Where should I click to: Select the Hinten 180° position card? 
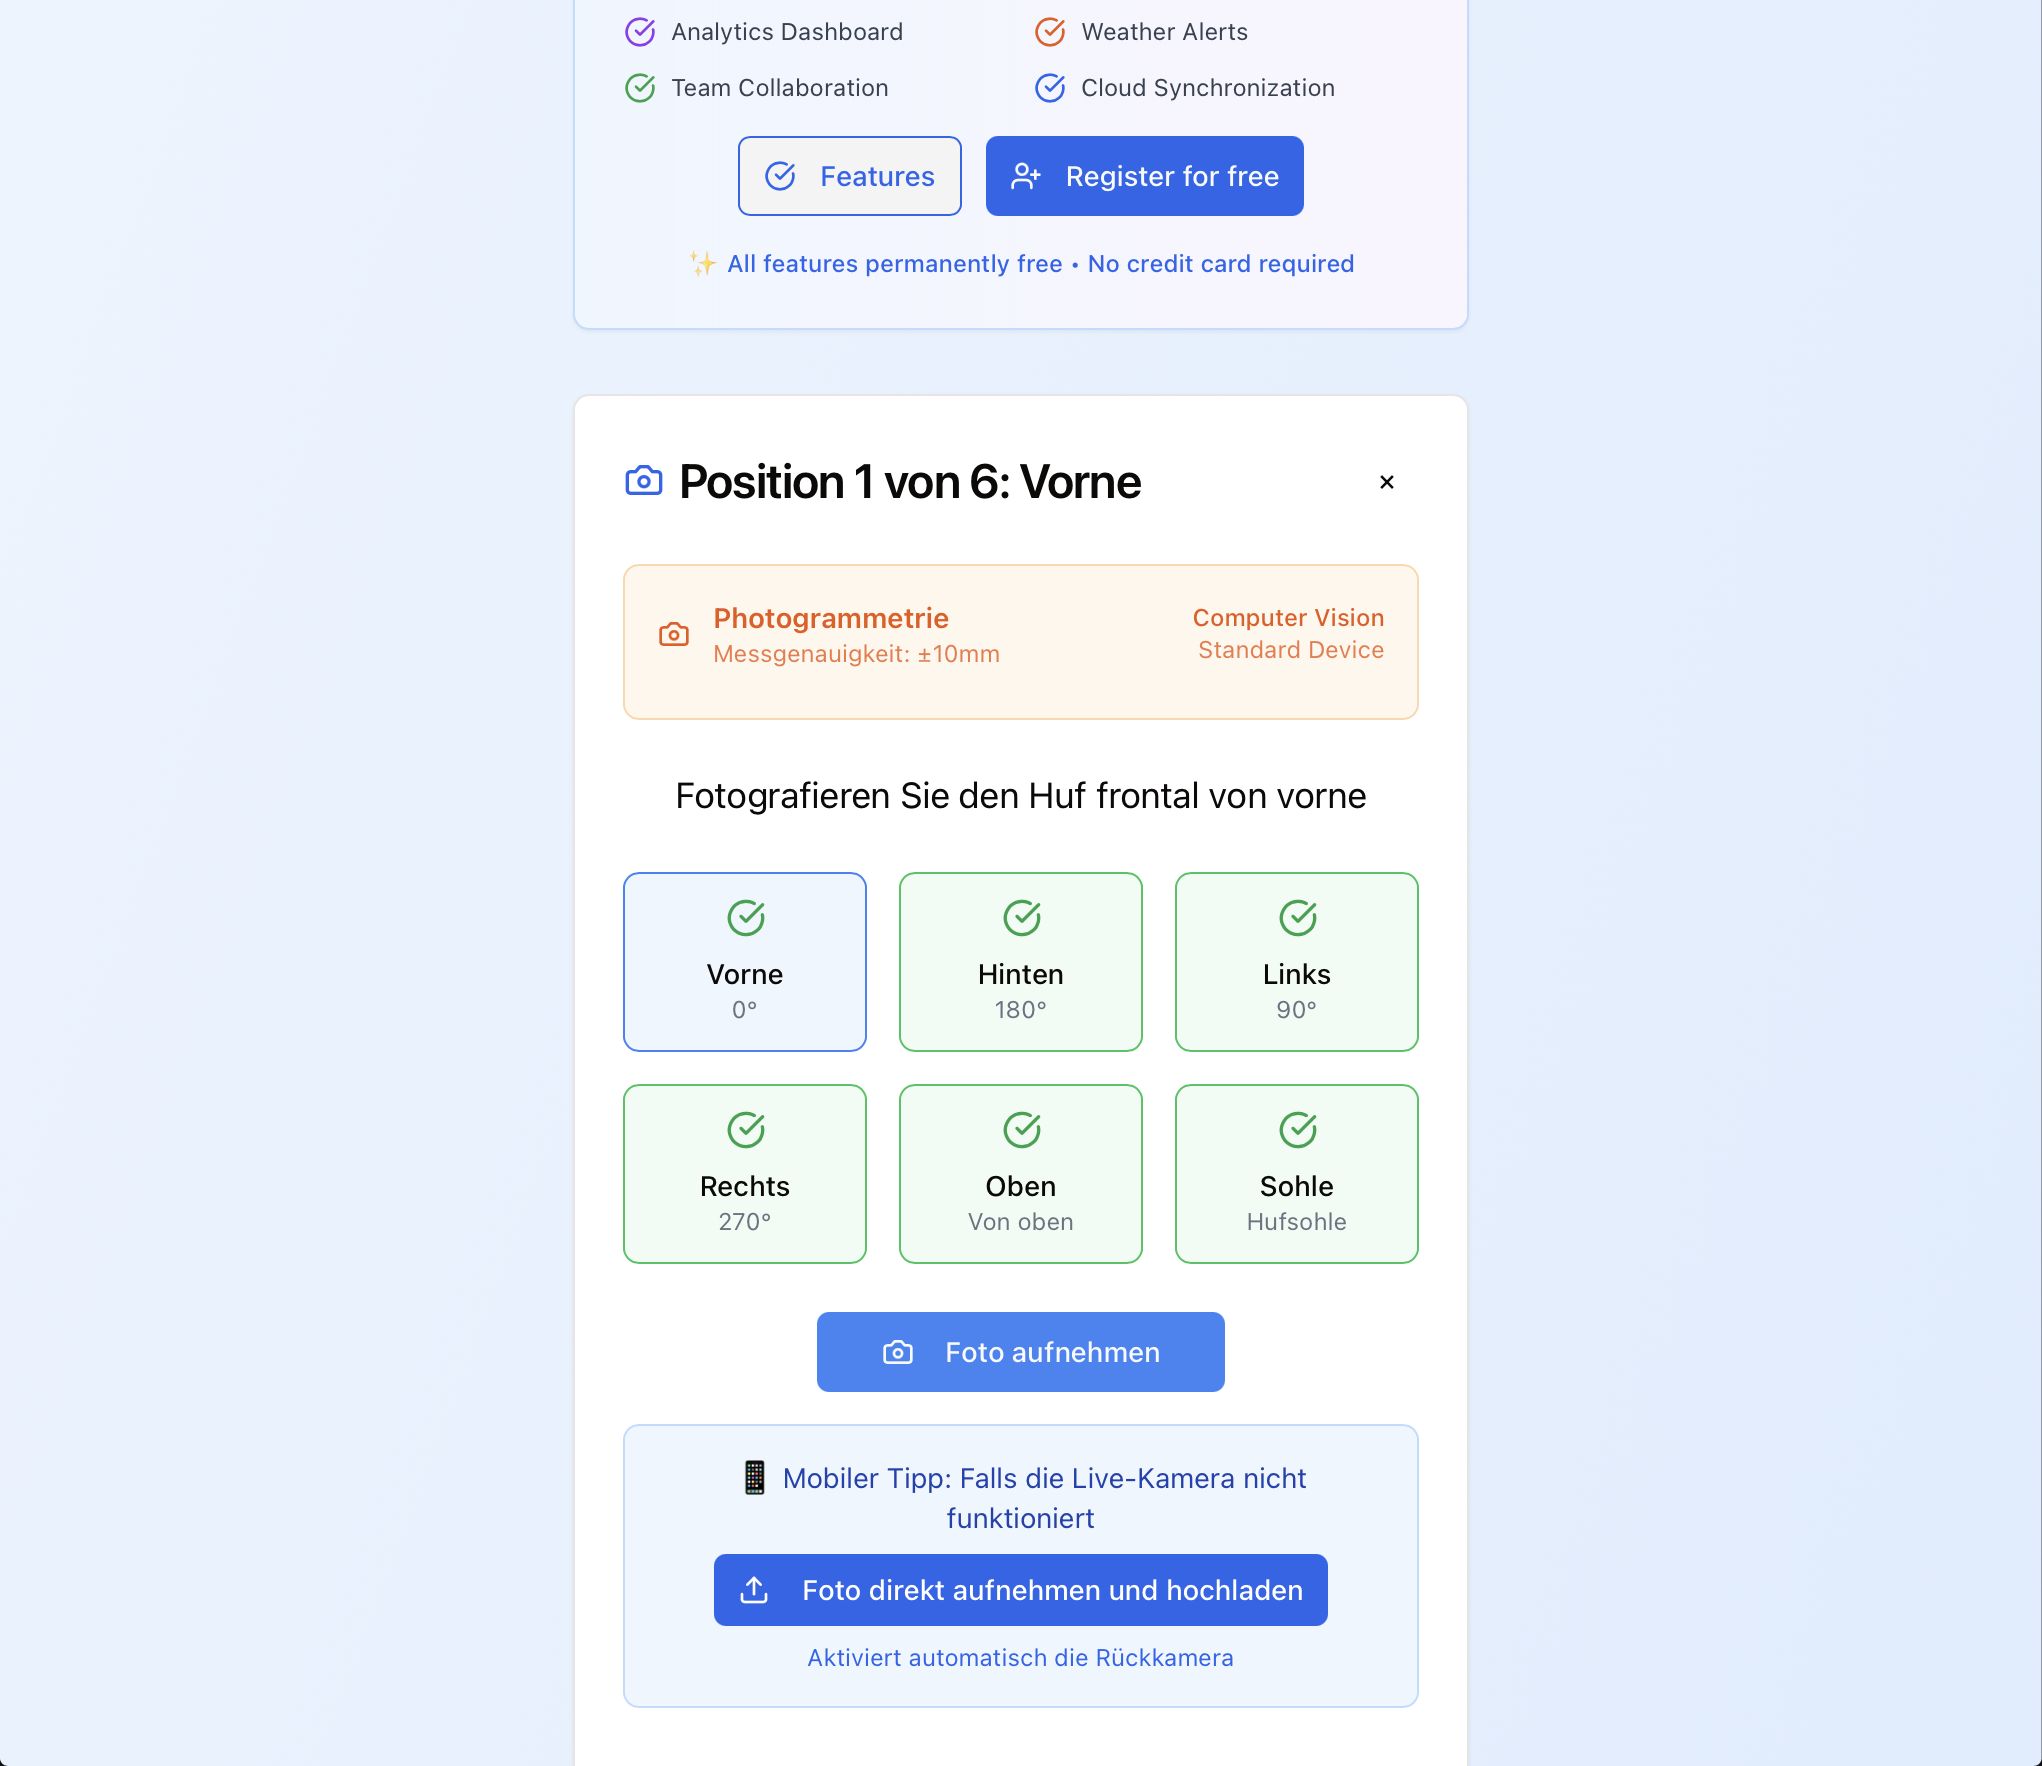click(x=1020, y=962)
